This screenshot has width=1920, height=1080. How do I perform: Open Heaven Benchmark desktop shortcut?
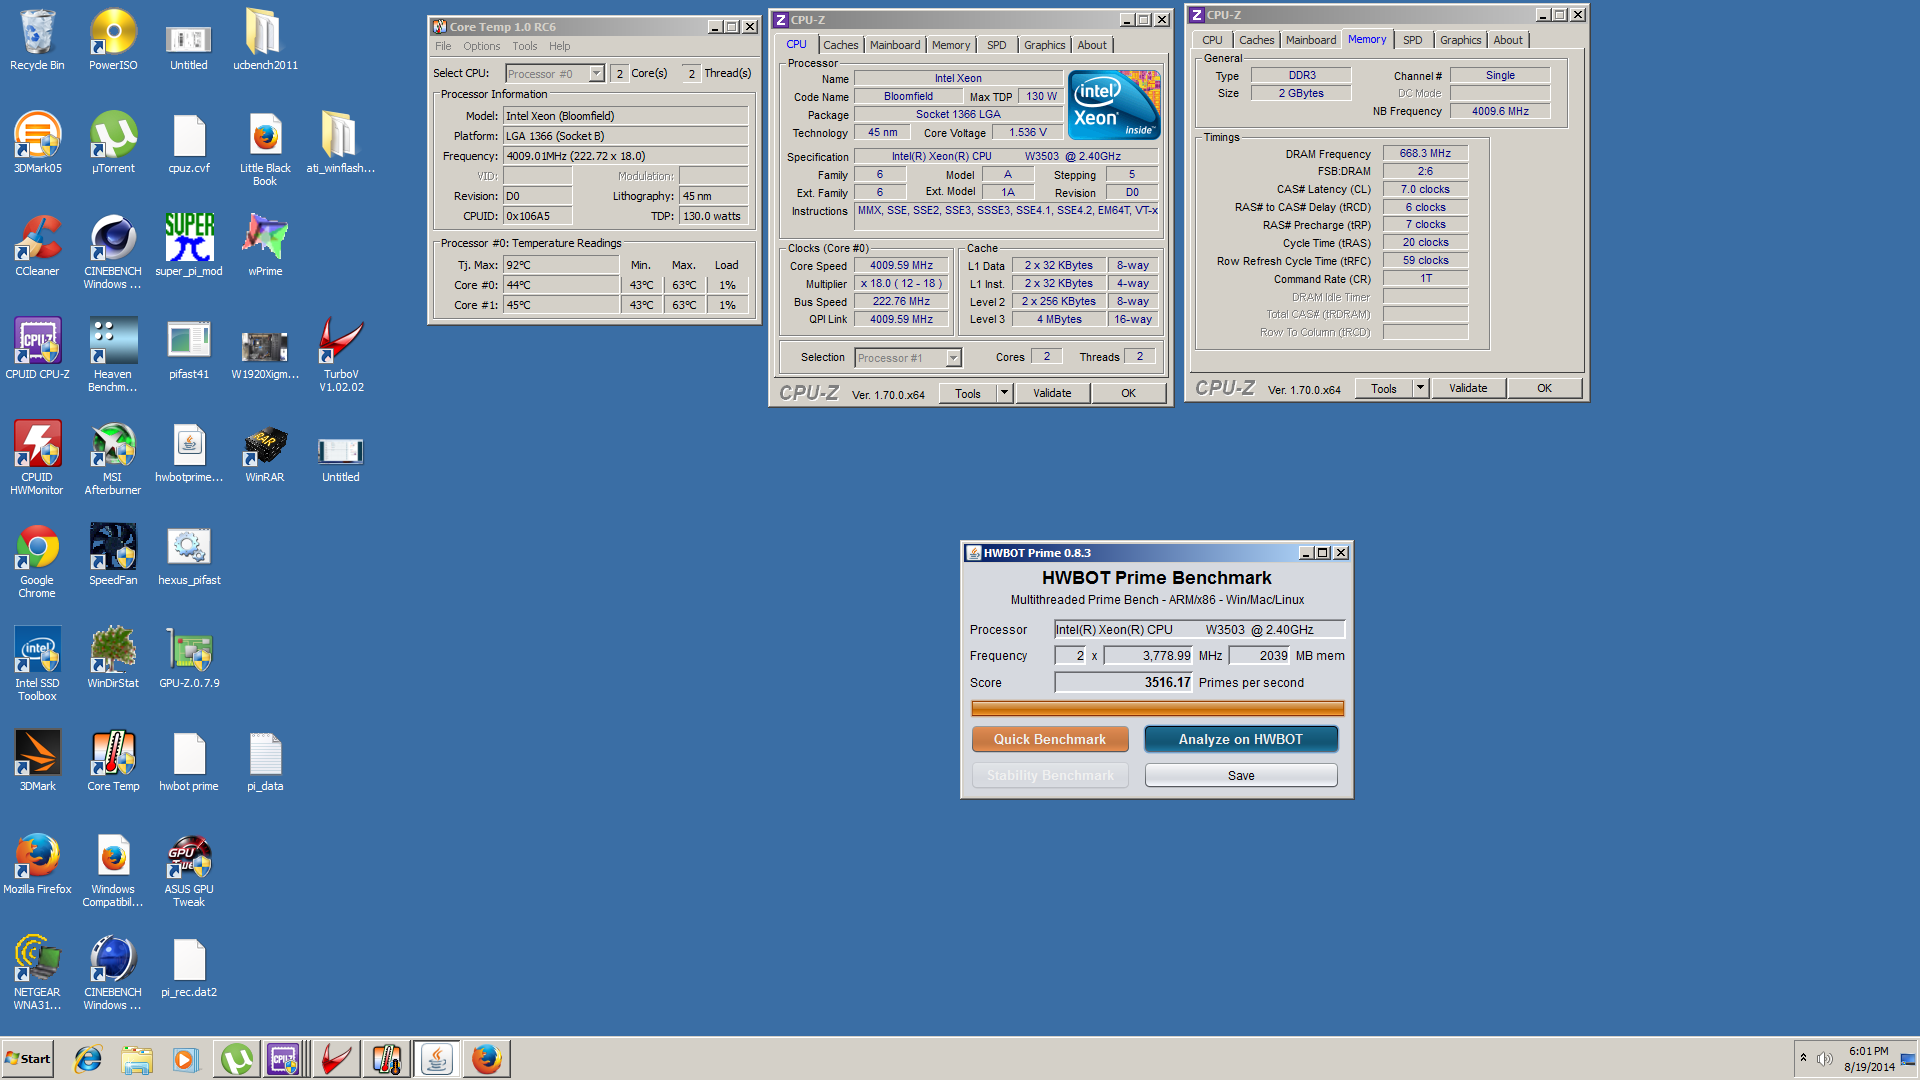(113, 355)
